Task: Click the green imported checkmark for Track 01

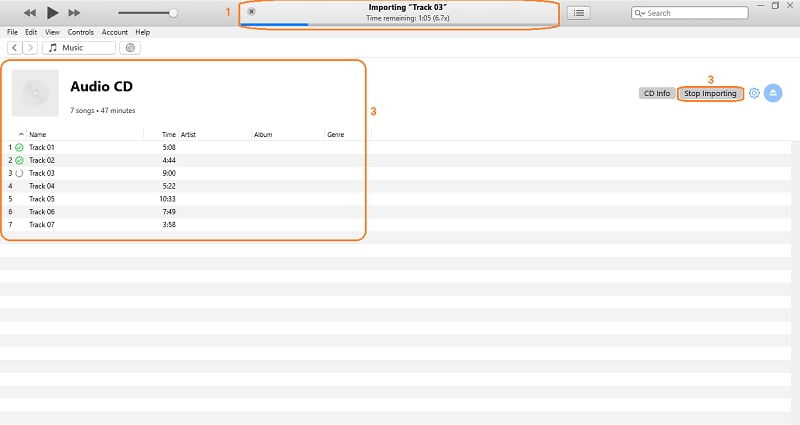Action: (x=19, y=147)
